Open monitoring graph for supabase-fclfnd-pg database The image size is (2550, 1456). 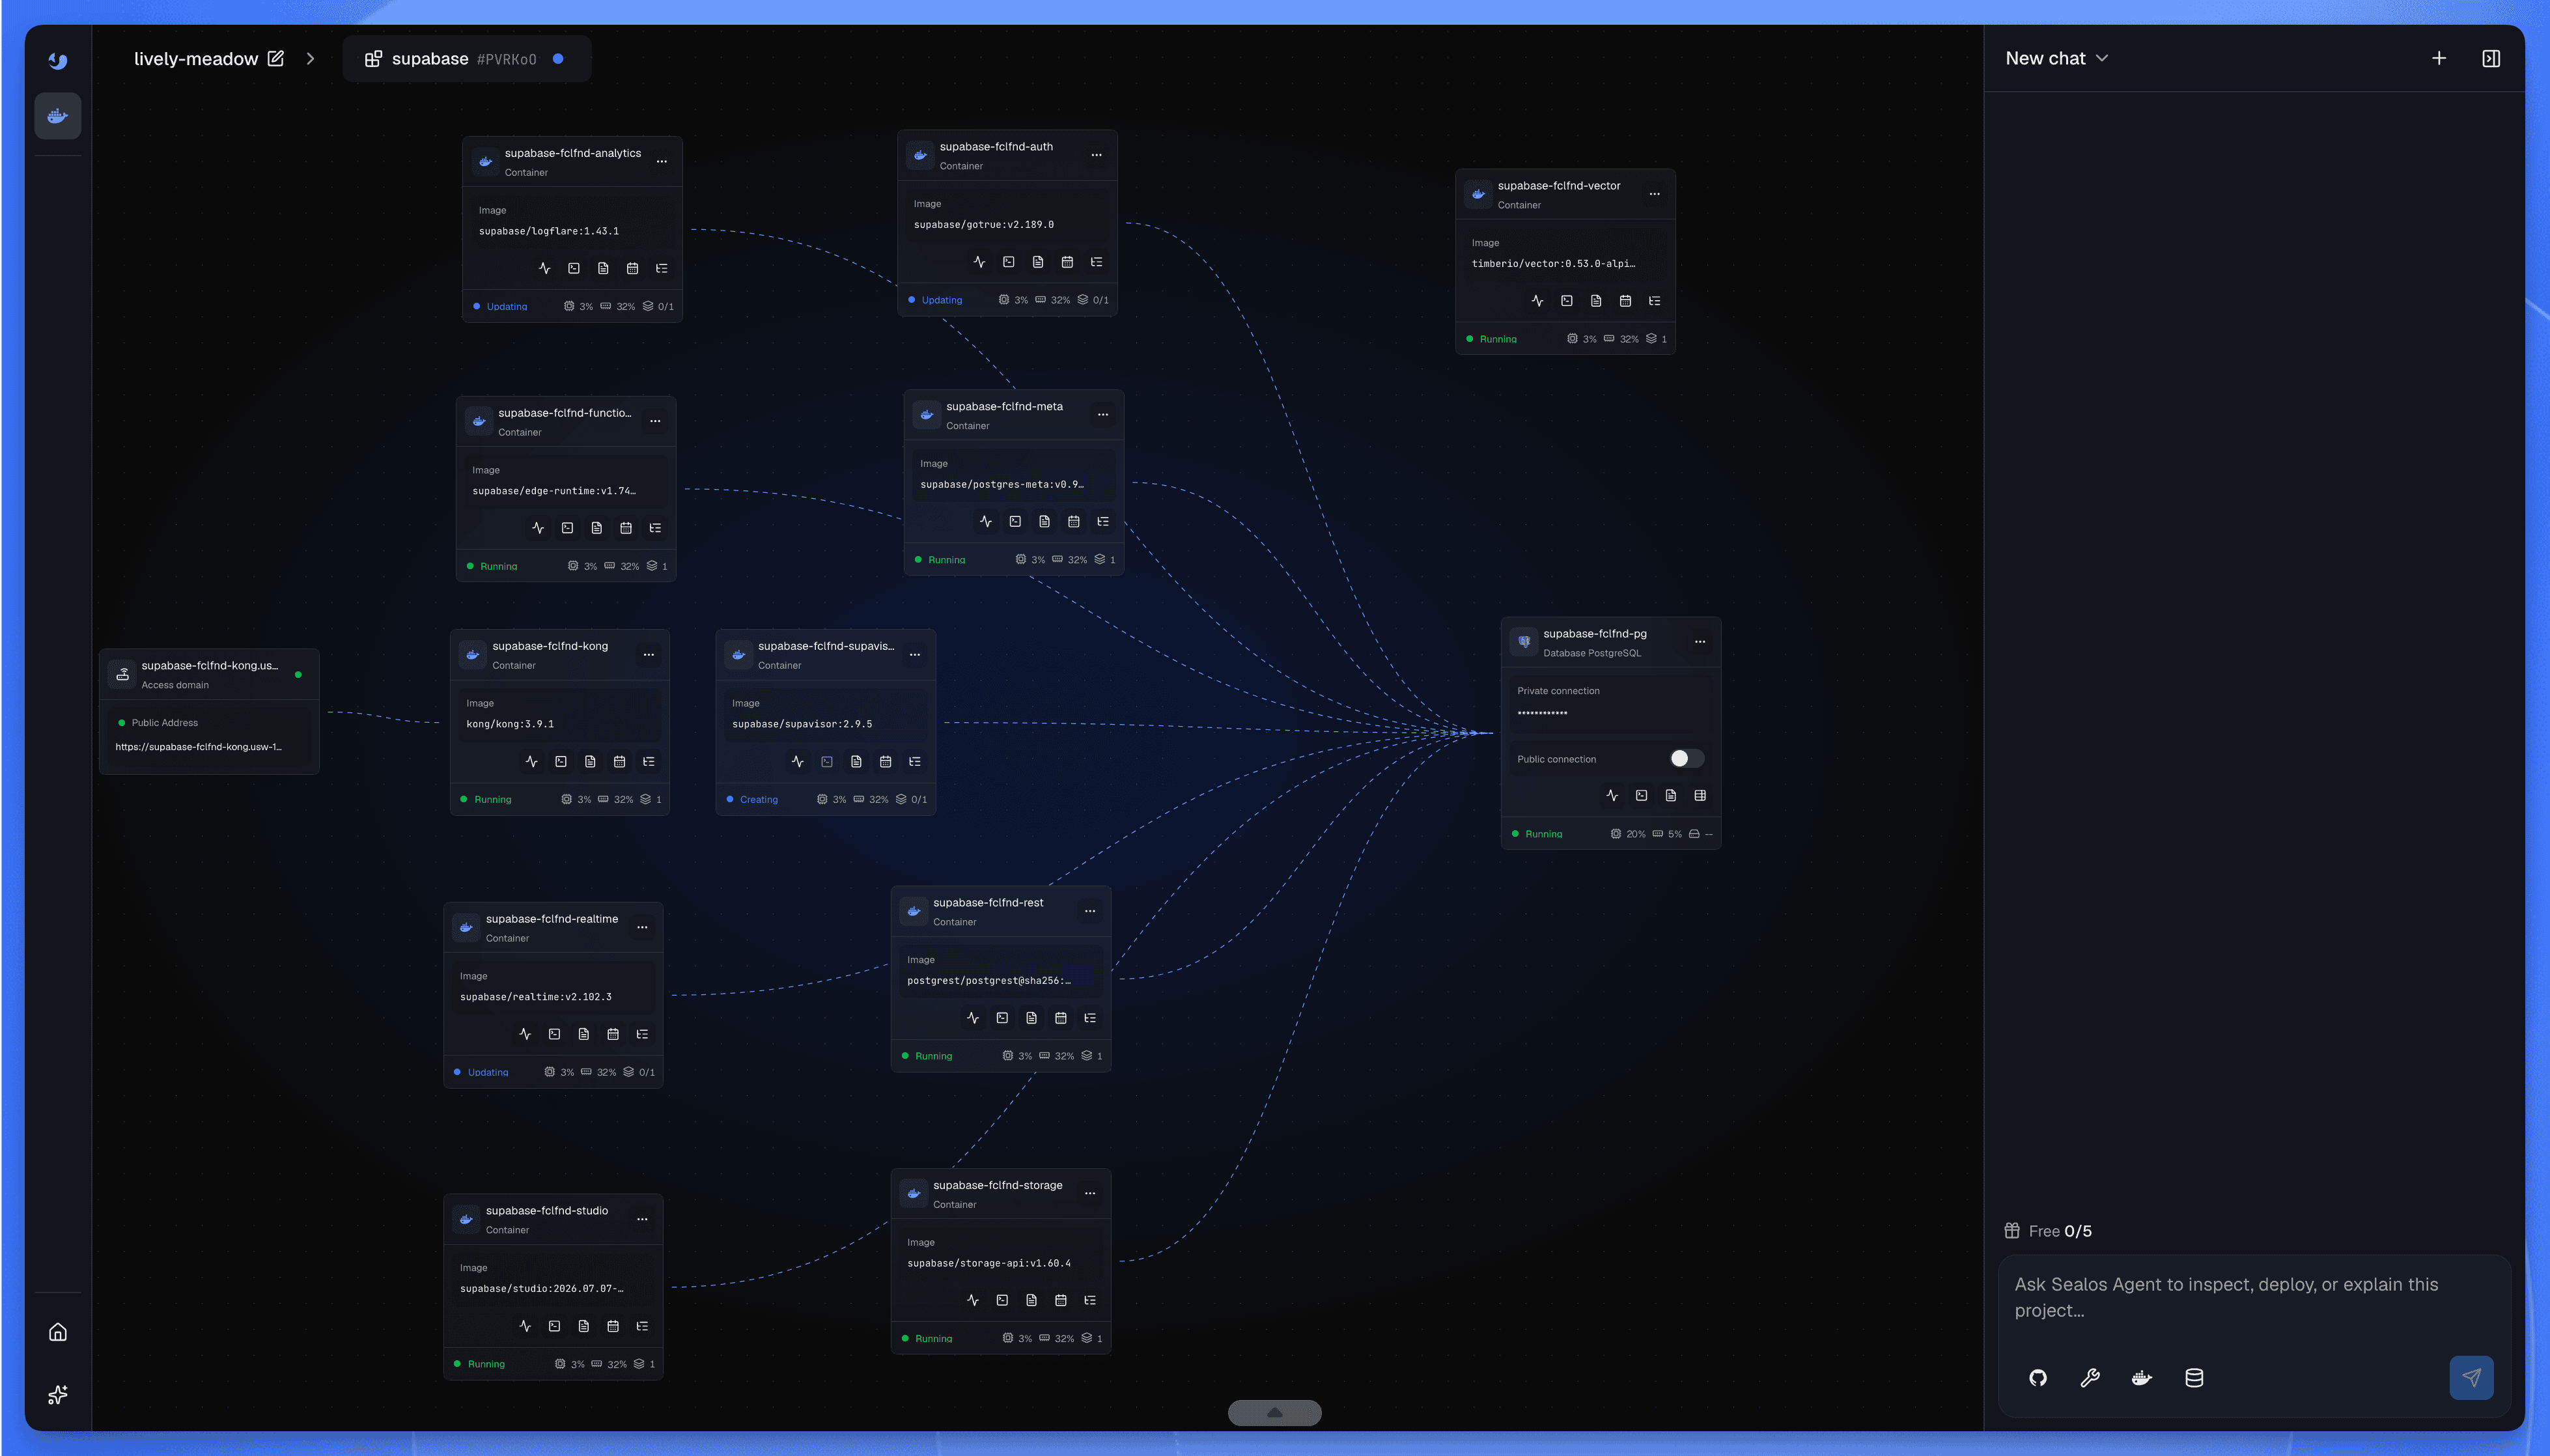tap(1612, 796)
